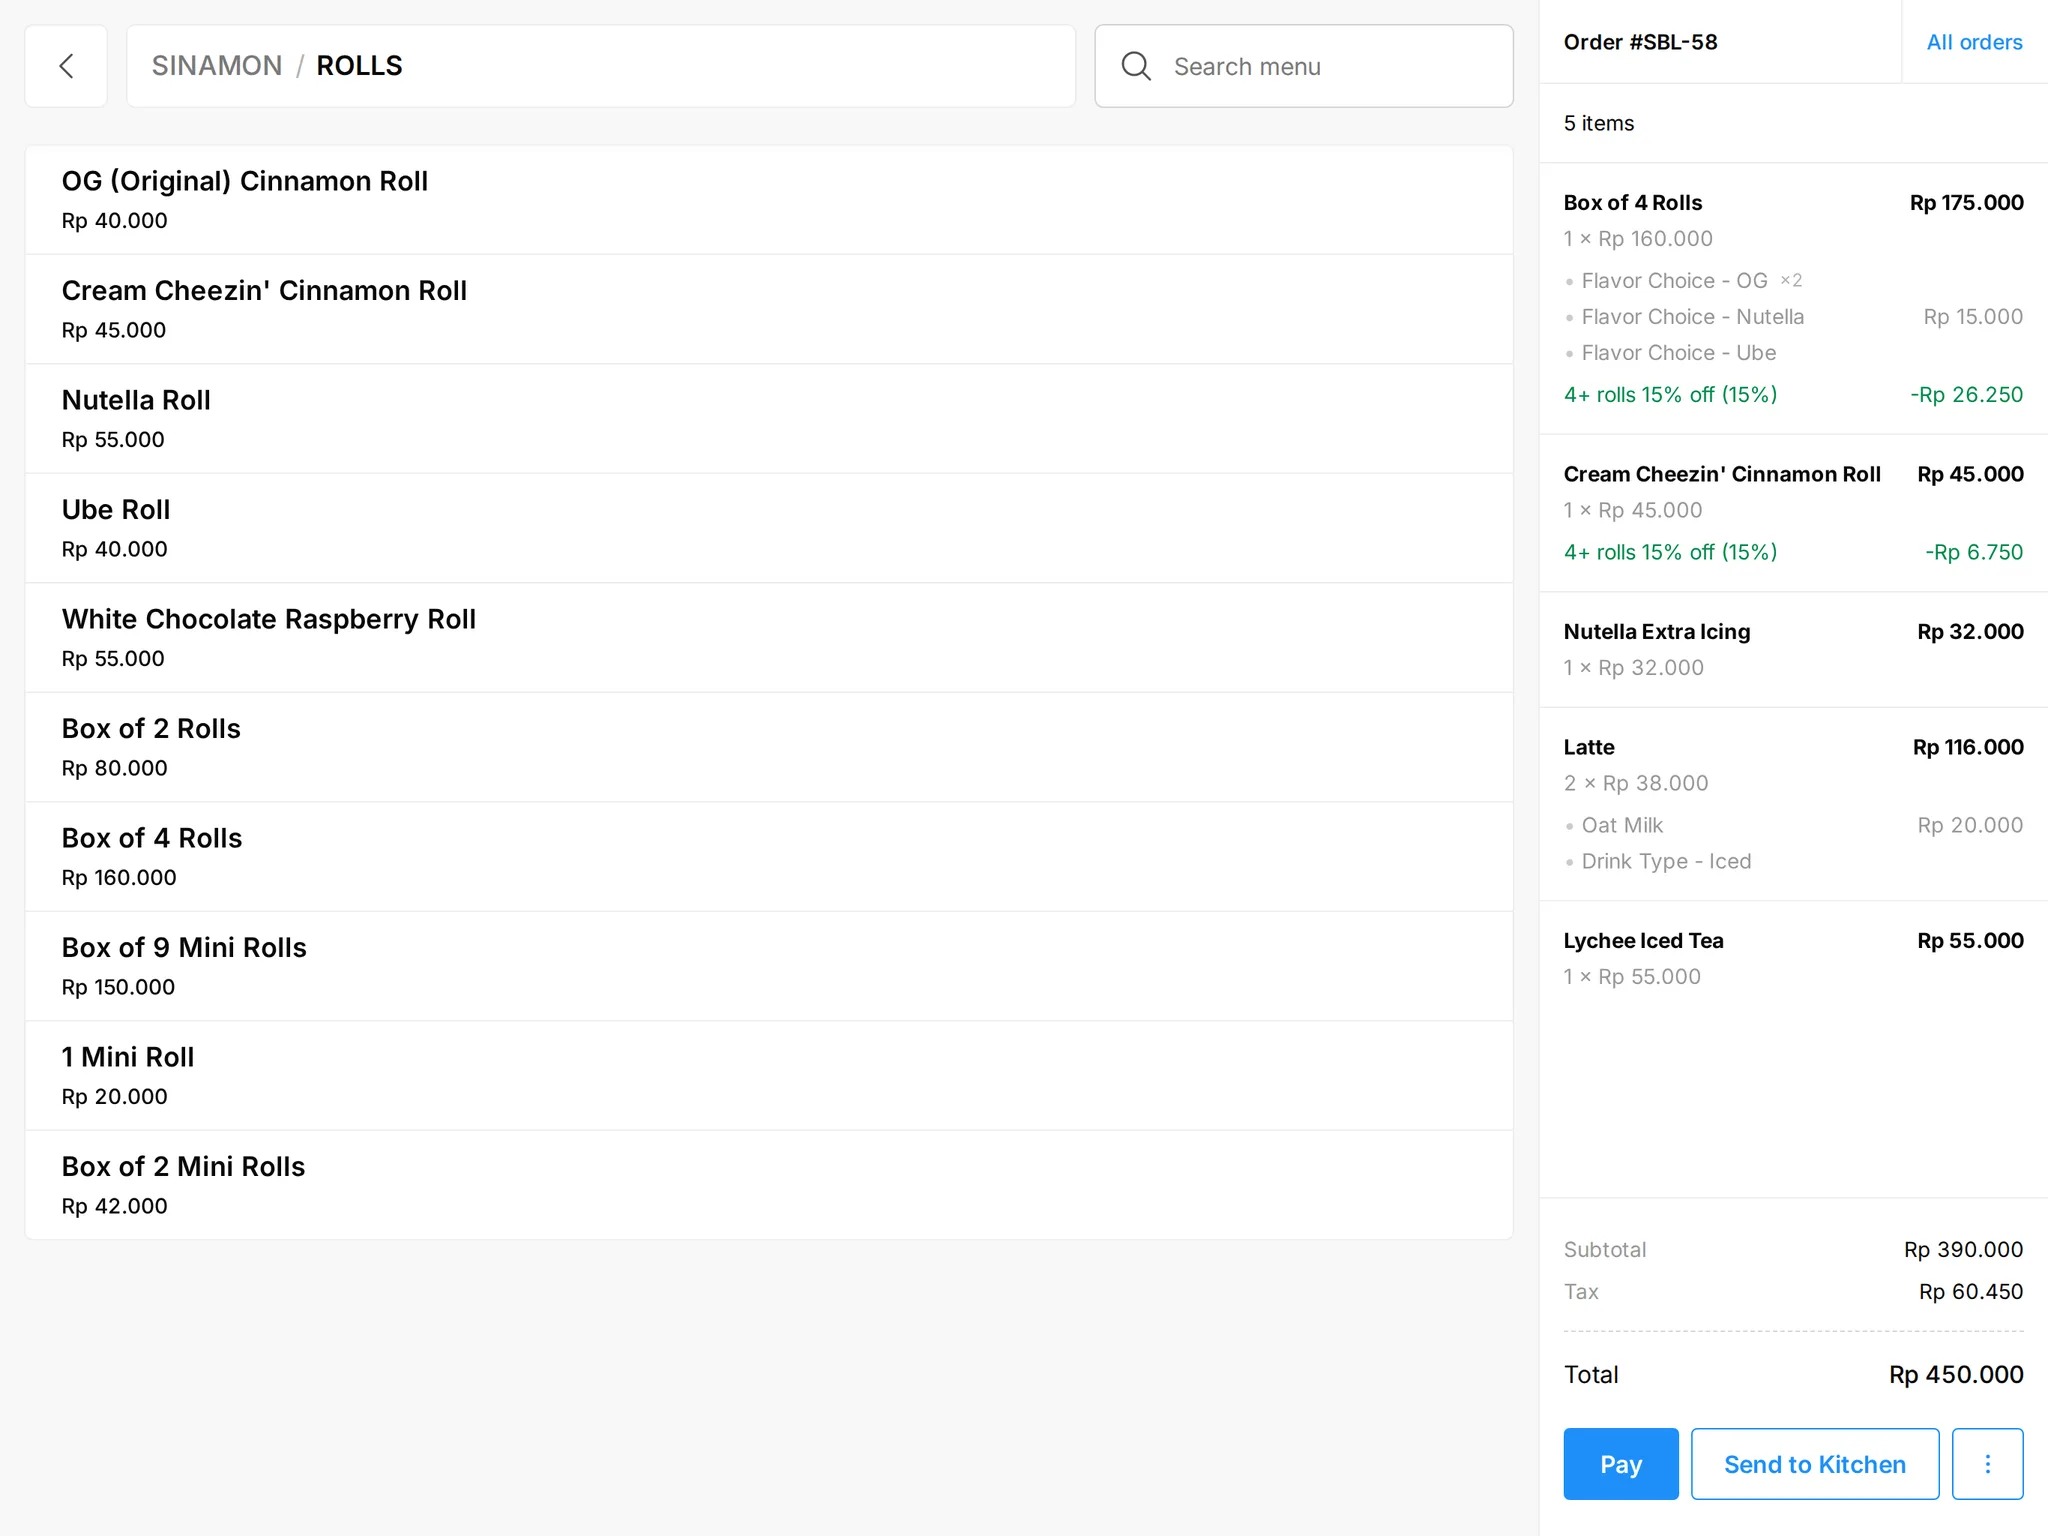Add Box of 2 Mini Rolls item
The width and height of the screenshot is (2048, 1536).
pyautogui.click(x=769, y=1185)
